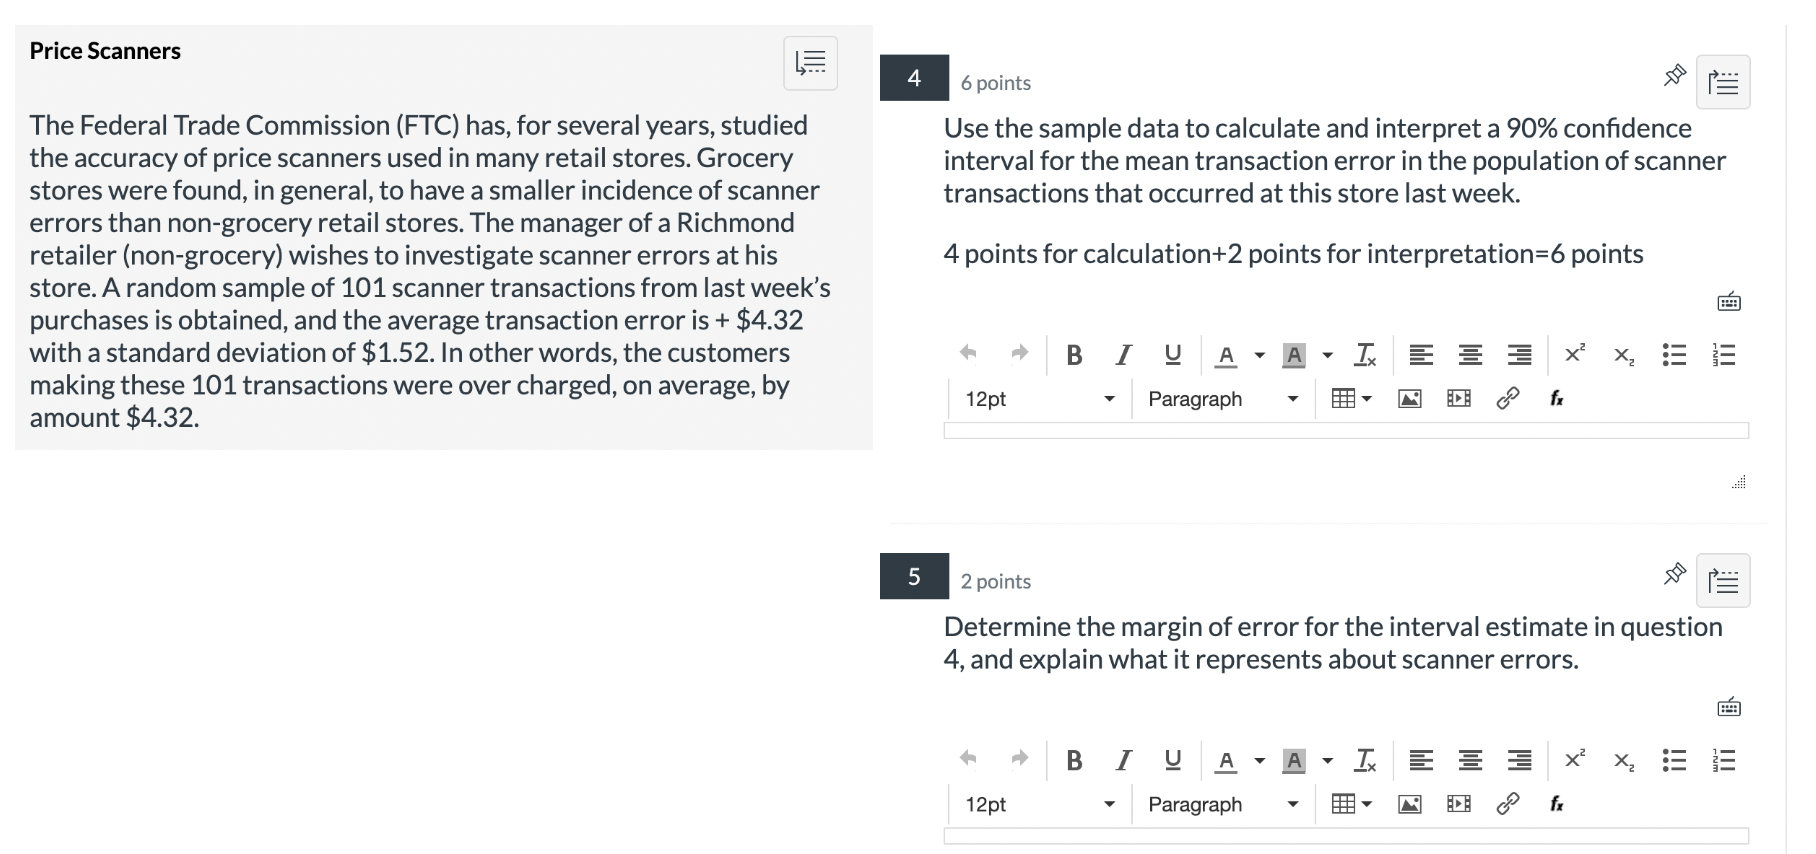Viewport: 1816px width, 854px height.
Task: Toggle underline formatting in question 4 editor
Action: [1172, 355]
